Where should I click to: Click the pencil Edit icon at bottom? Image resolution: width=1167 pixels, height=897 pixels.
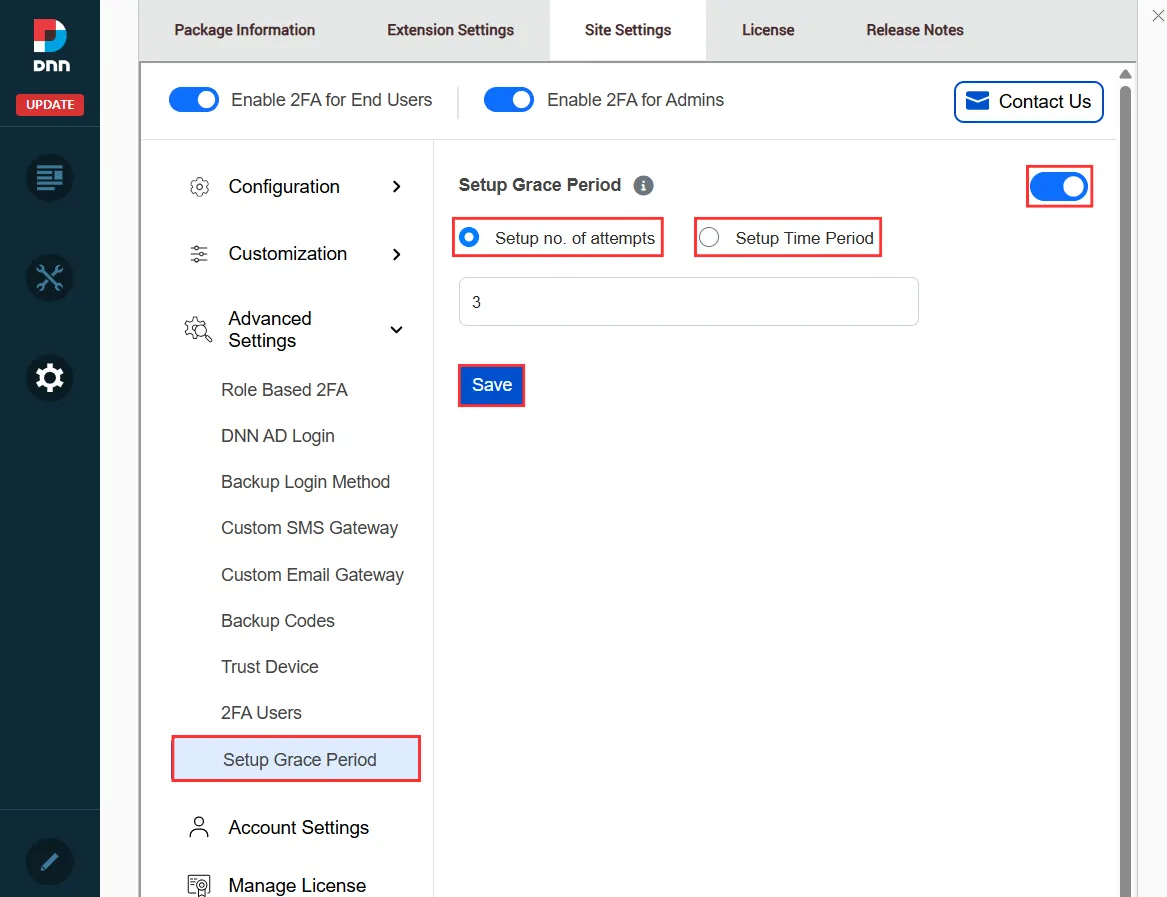49,861
